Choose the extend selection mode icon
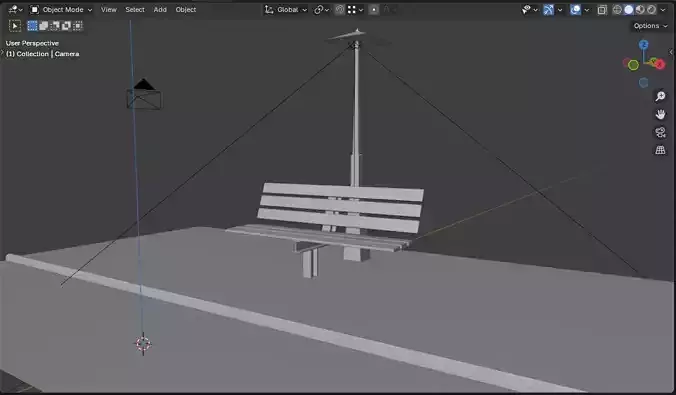Viewport: 676px width, 395px height. [x=44, y=26]
